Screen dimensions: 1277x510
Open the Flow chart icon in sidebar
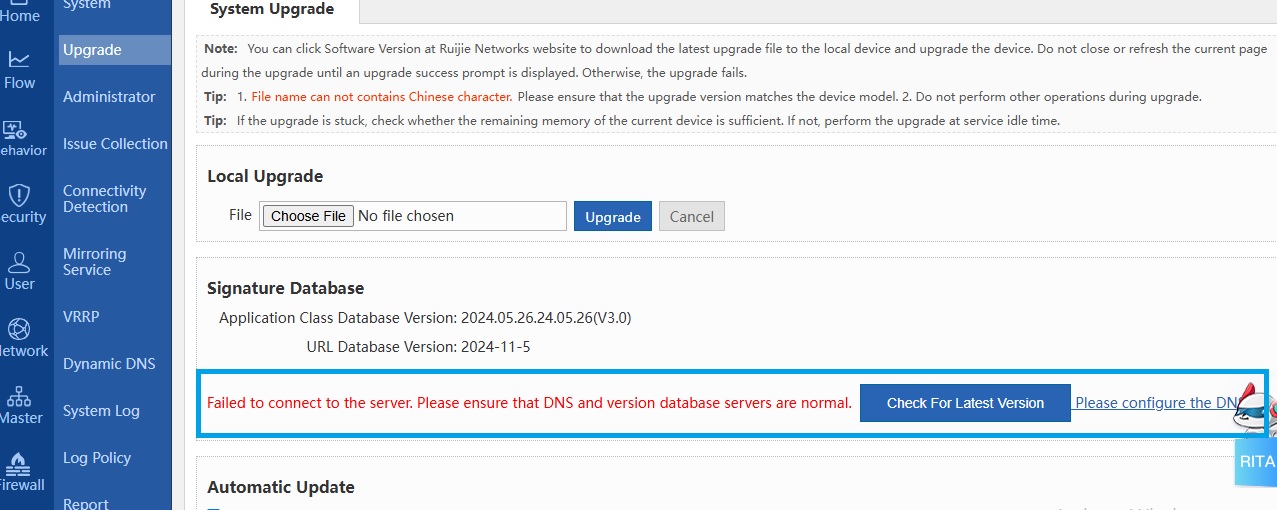19,60
